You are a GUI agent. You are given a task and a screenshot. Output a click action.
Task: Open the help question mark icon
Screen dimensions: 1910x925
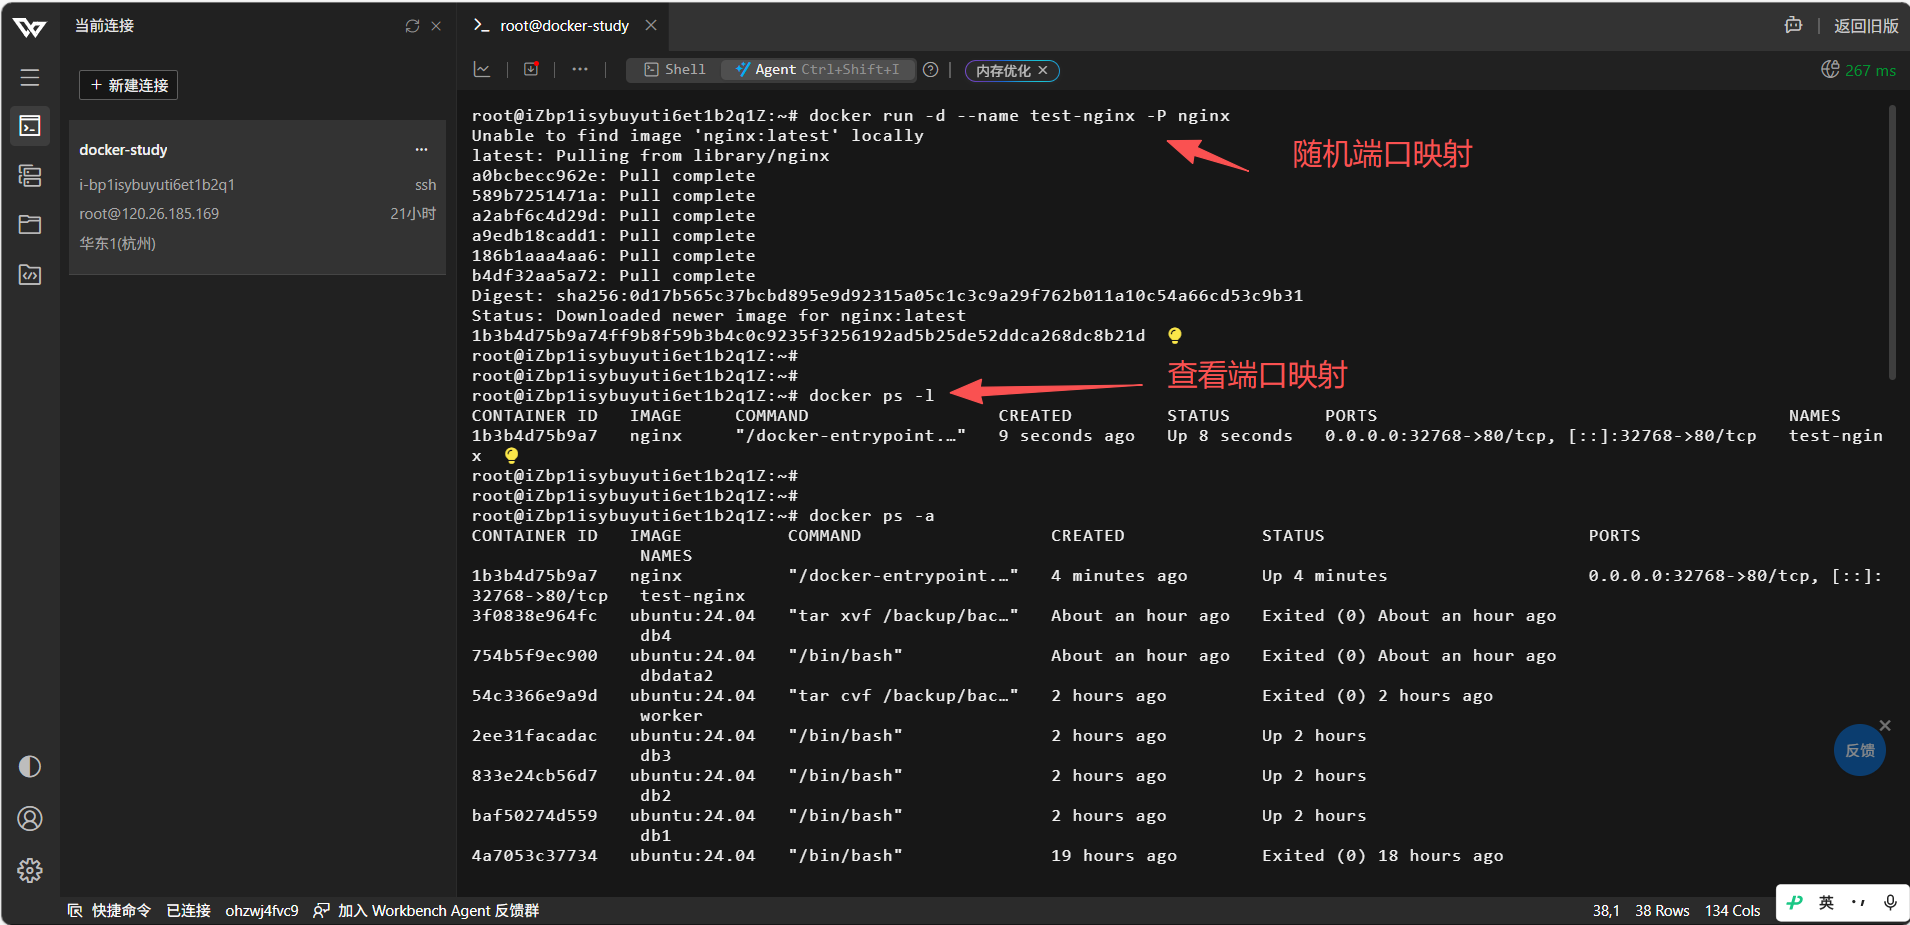click(931, 69)
